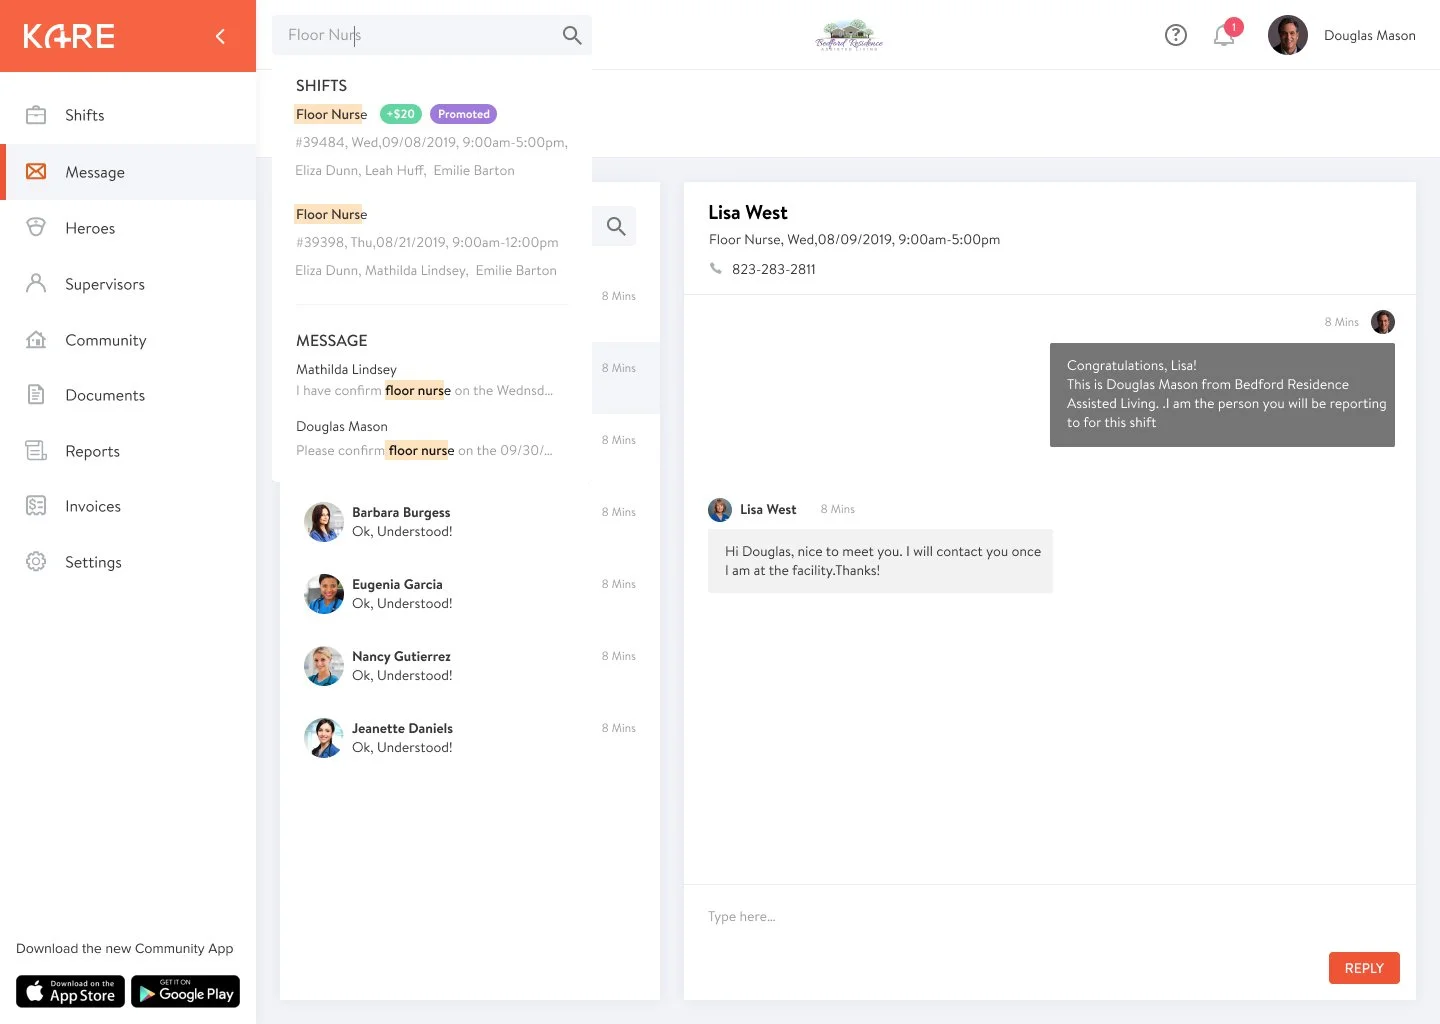Open Settings from the sidebar
The width and height of the screenshot is (1440, 1024).
coord(93,562)
